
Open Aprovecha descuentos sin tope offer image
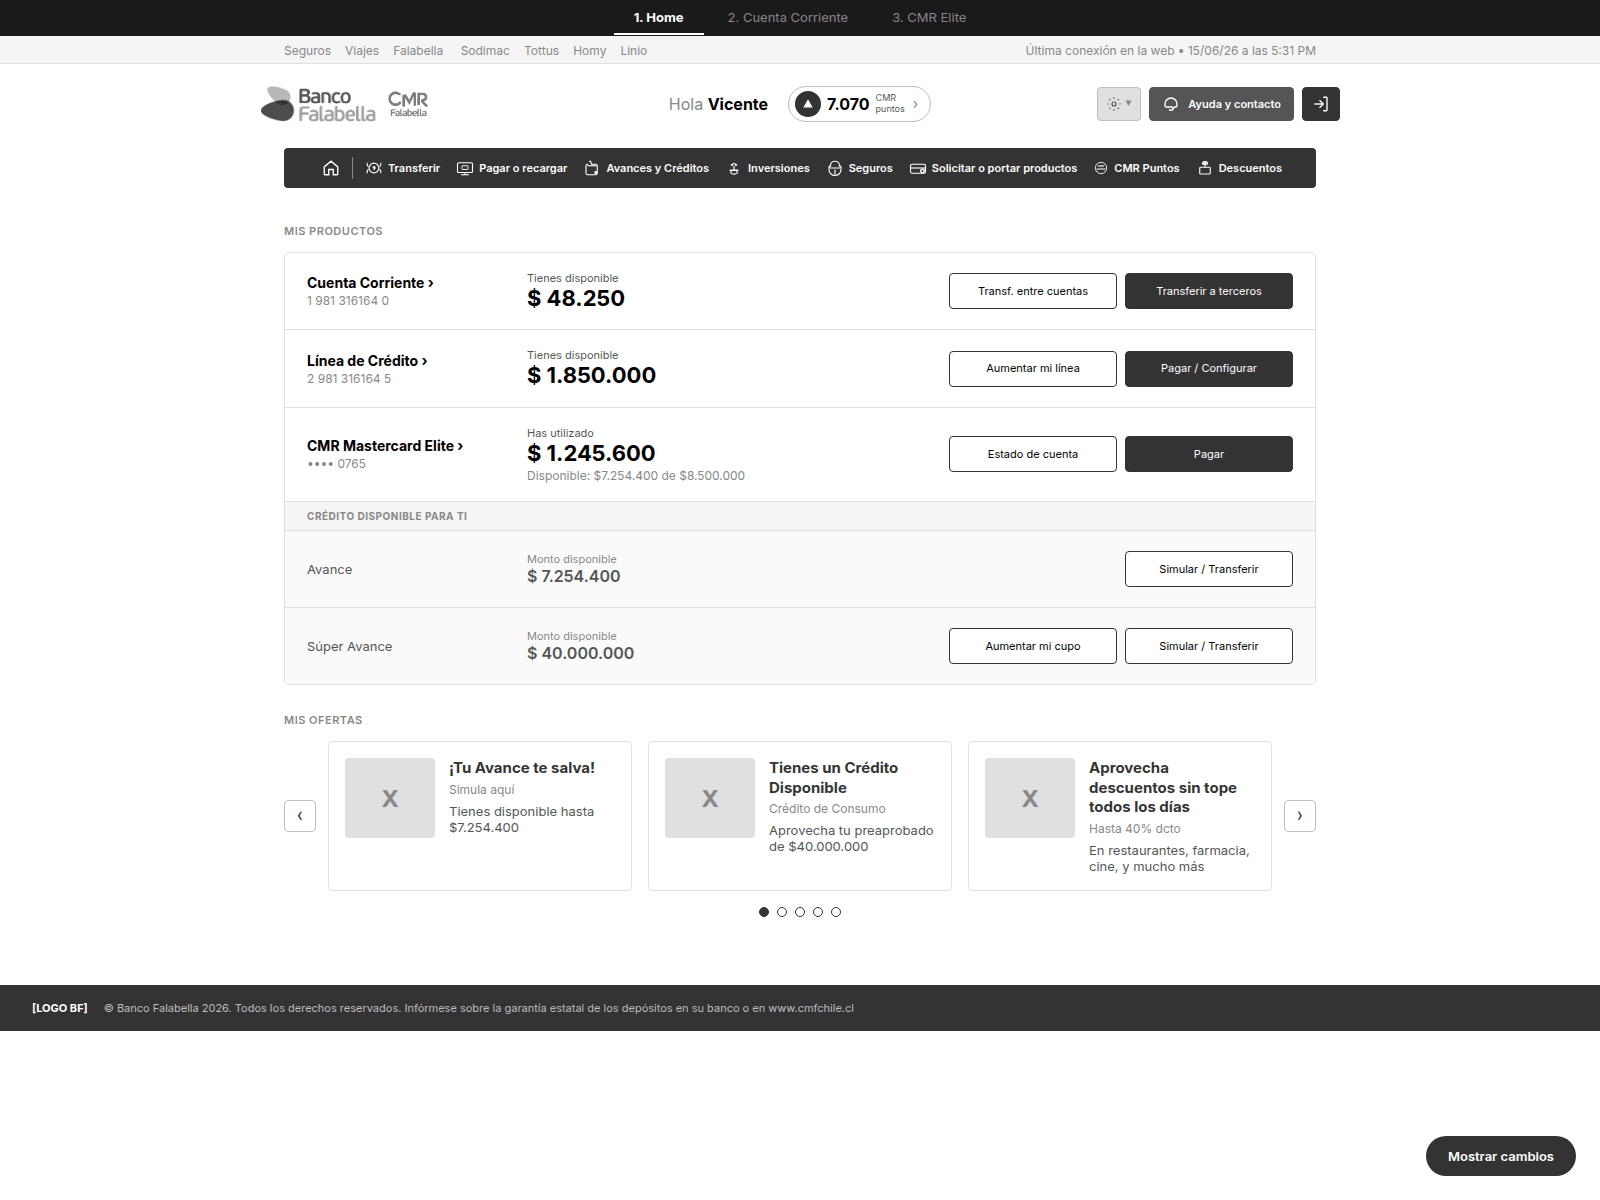(x=1030, y=798)
